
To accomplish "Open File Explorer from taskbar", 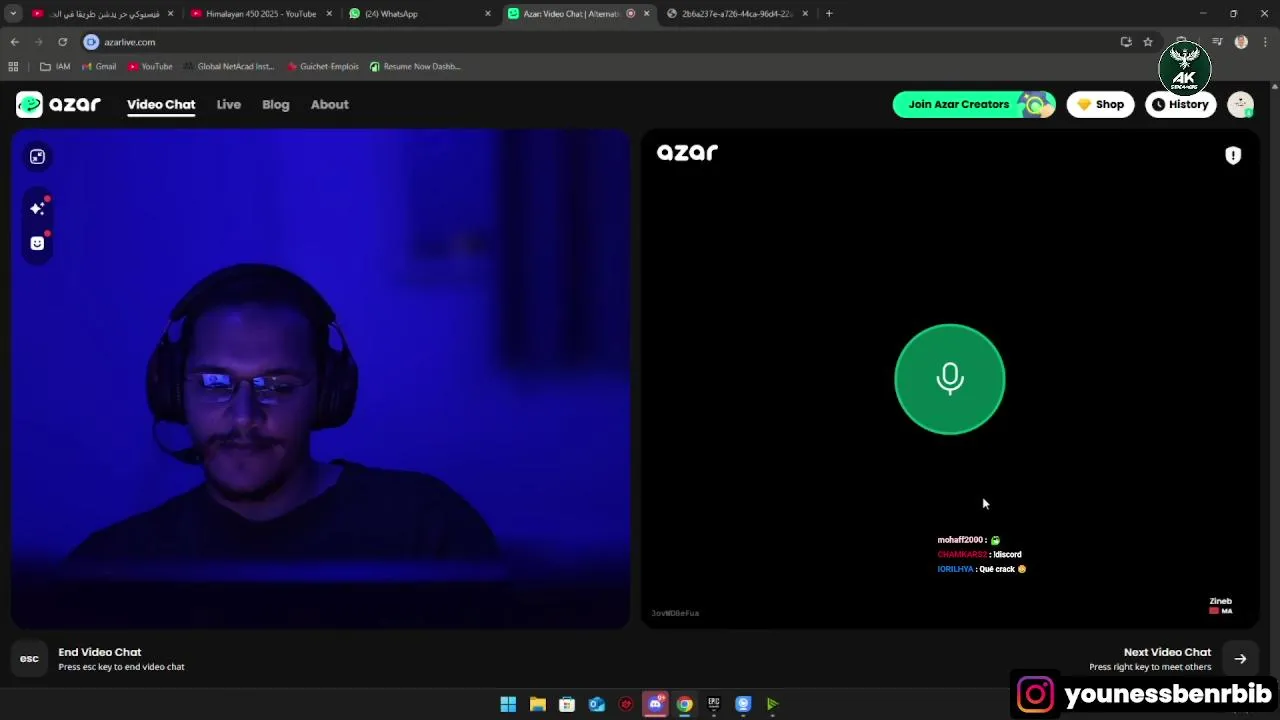I will tap(537, 704).
